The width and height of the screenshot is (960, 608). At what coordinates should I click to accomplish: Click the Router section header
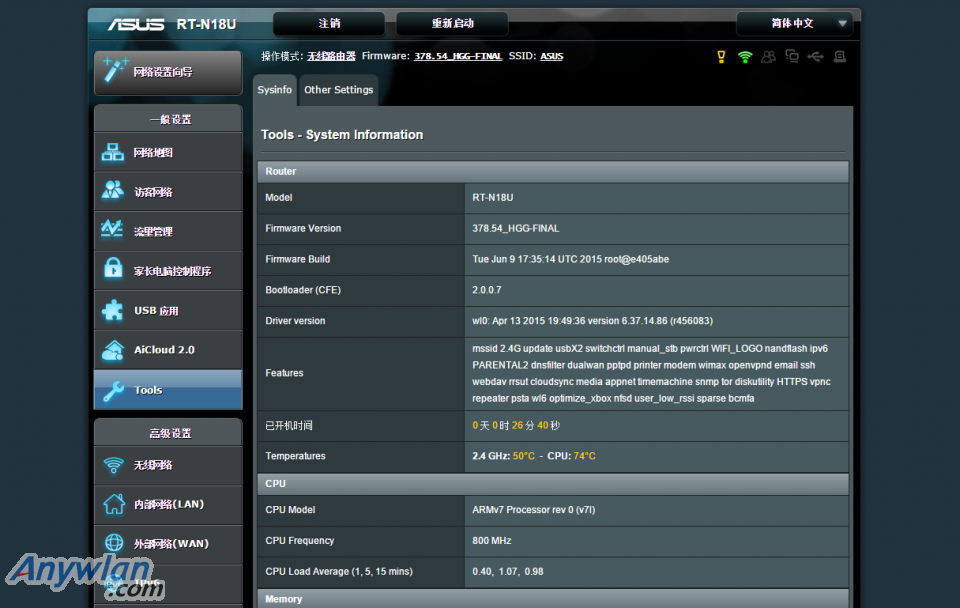553,171
